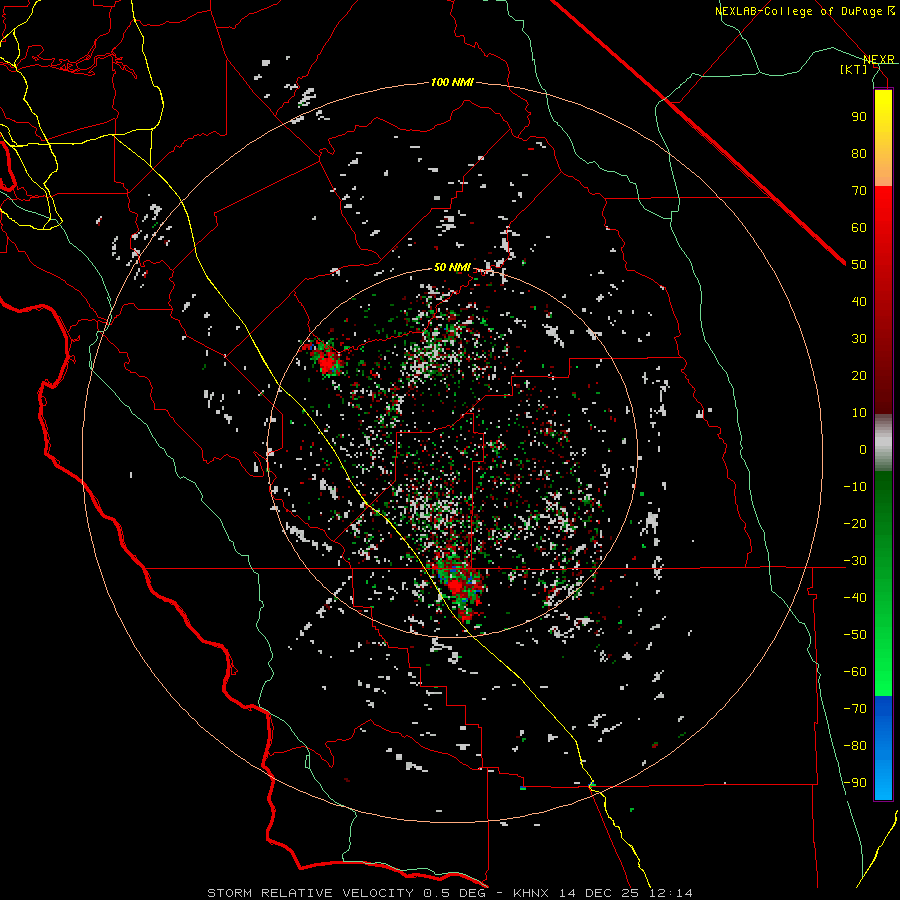Click the "-20" value on the velocity scale

tap(855, 524)
